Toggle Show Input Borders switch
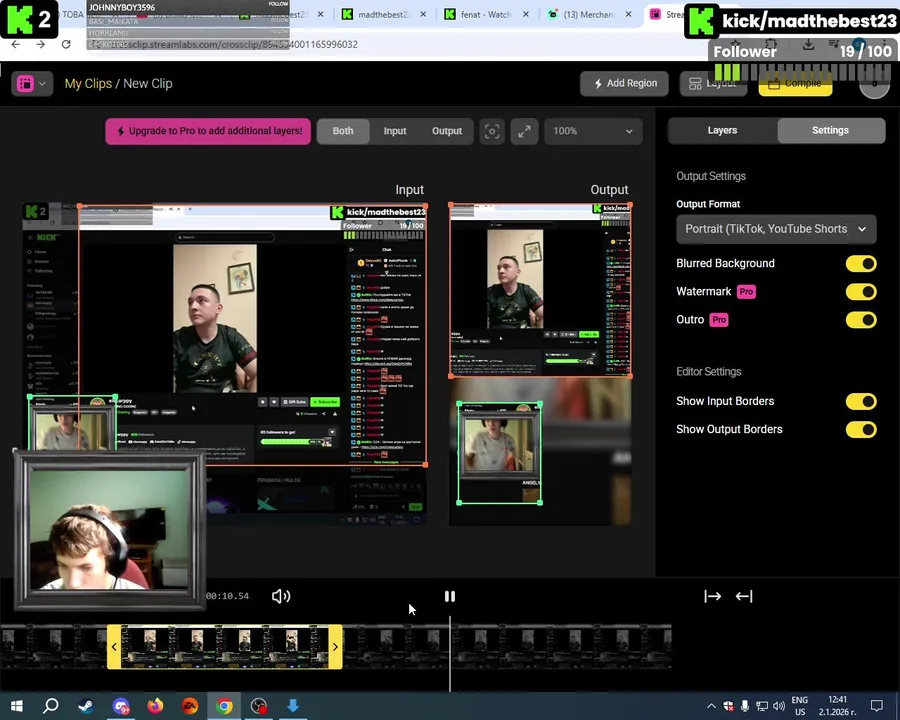900x720 pixels. (861, 401)
